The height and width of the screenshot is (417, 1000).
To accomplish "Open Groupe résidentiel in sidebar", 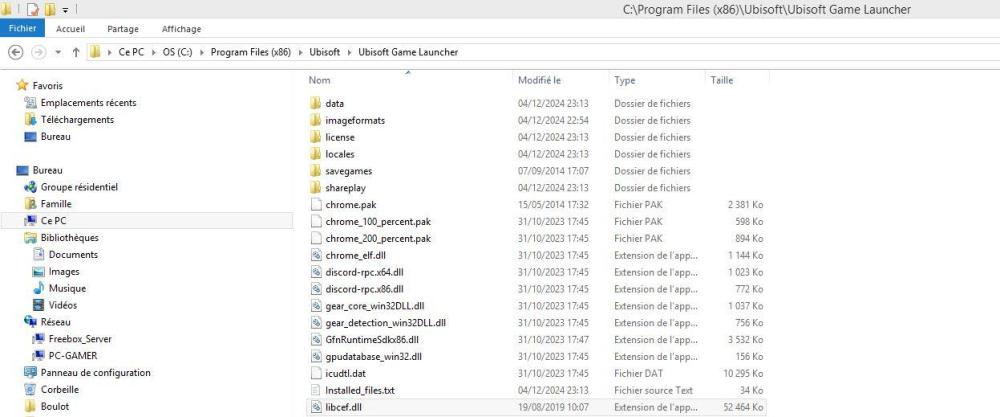I will click(79, 187).
